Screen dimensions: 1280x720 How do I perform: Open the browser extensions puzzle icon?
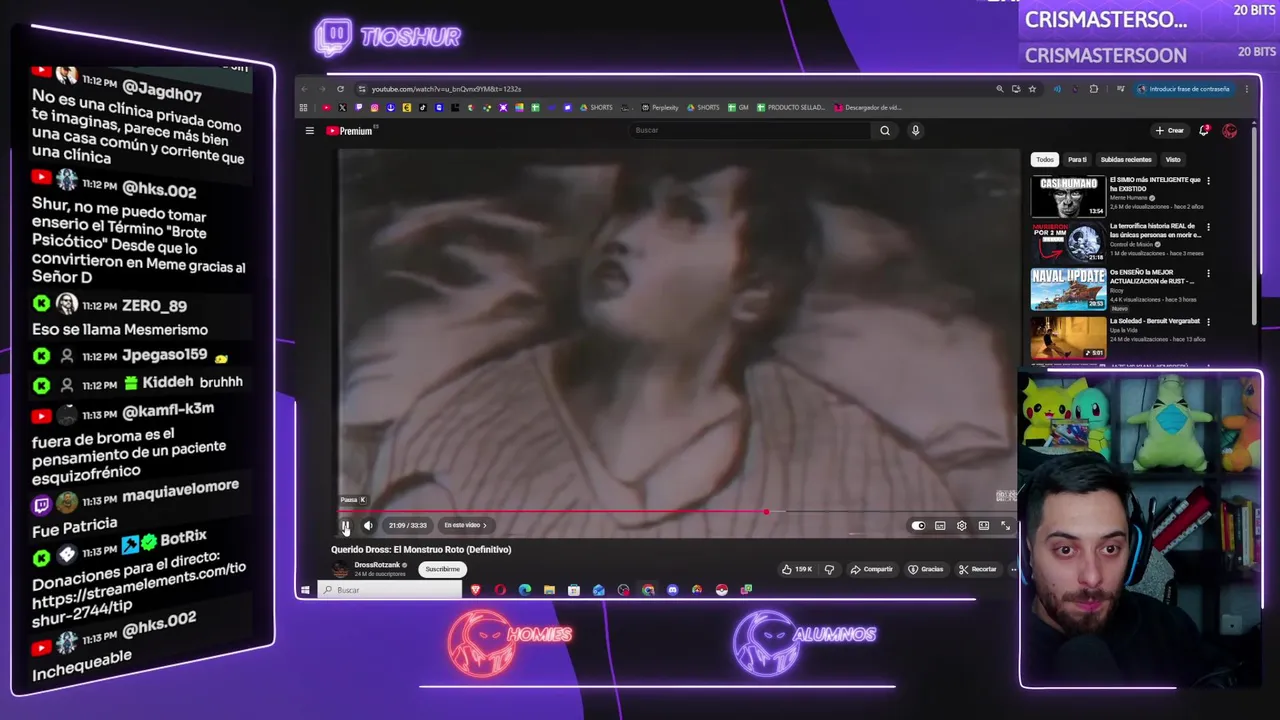(x=1093, y=89)
